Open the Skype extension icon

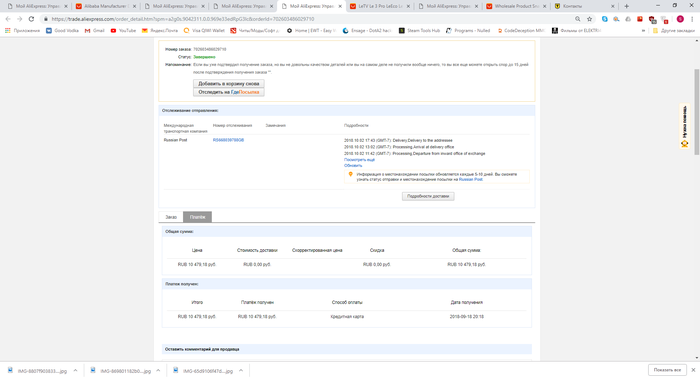pos(604,19)
